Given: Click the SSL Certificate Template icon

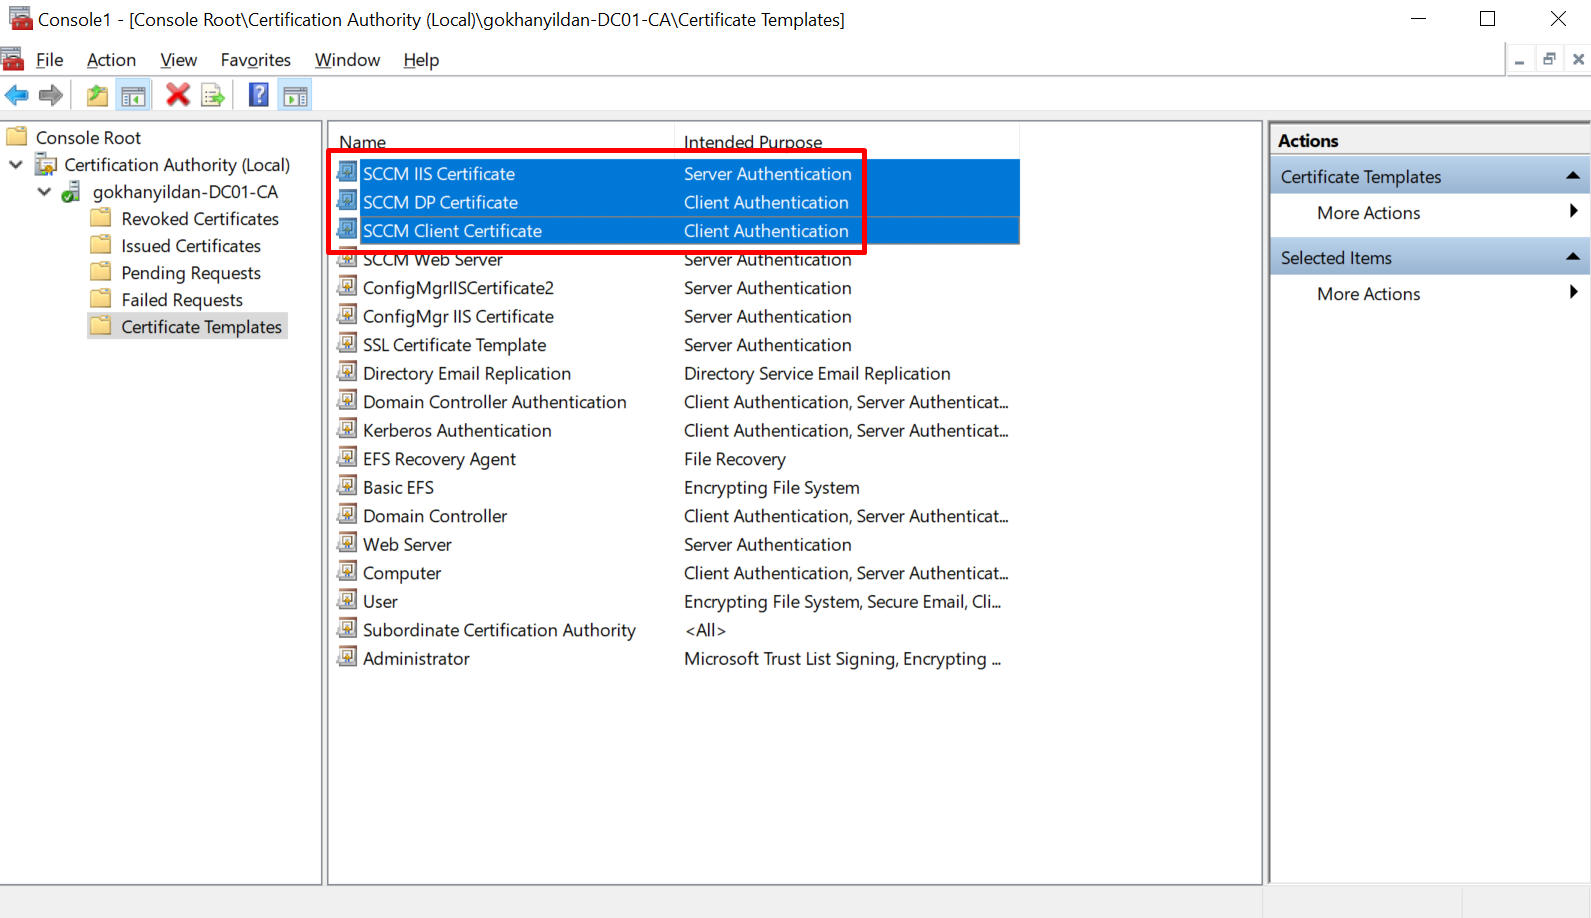Looking at the screenshot, I should point(347,343).
